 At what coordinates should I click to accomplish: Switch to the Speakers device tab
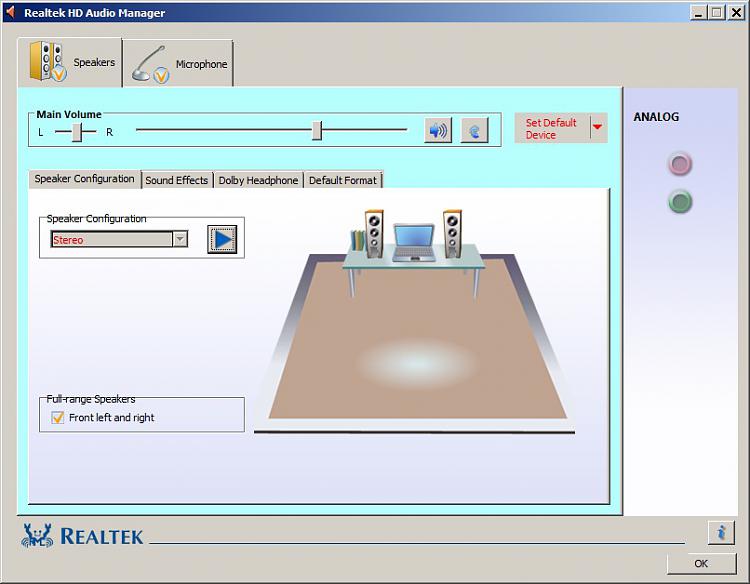[x=70, y=62]
